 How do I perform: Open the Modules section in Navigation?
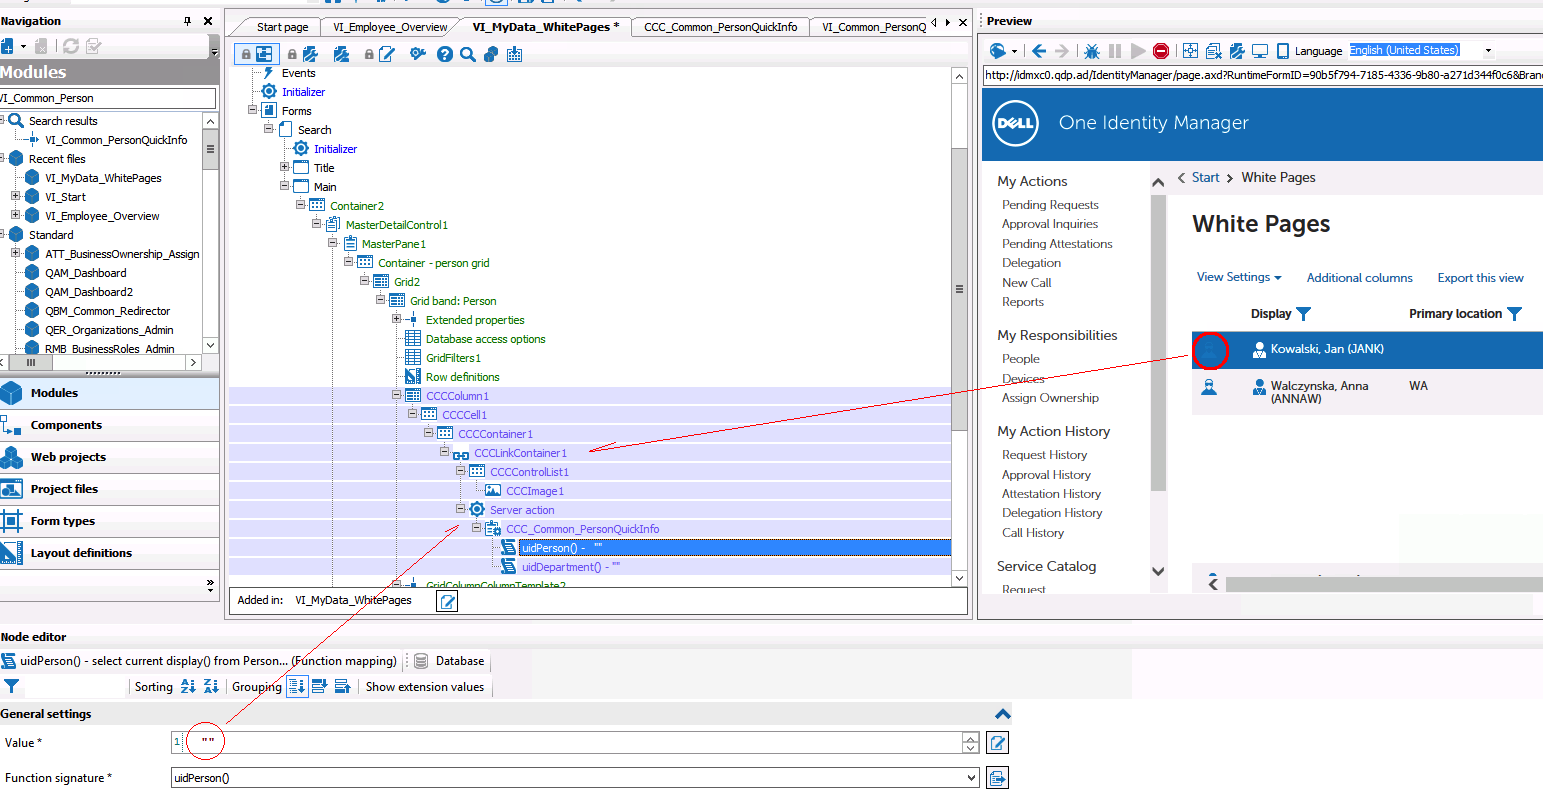coord(109,393)
